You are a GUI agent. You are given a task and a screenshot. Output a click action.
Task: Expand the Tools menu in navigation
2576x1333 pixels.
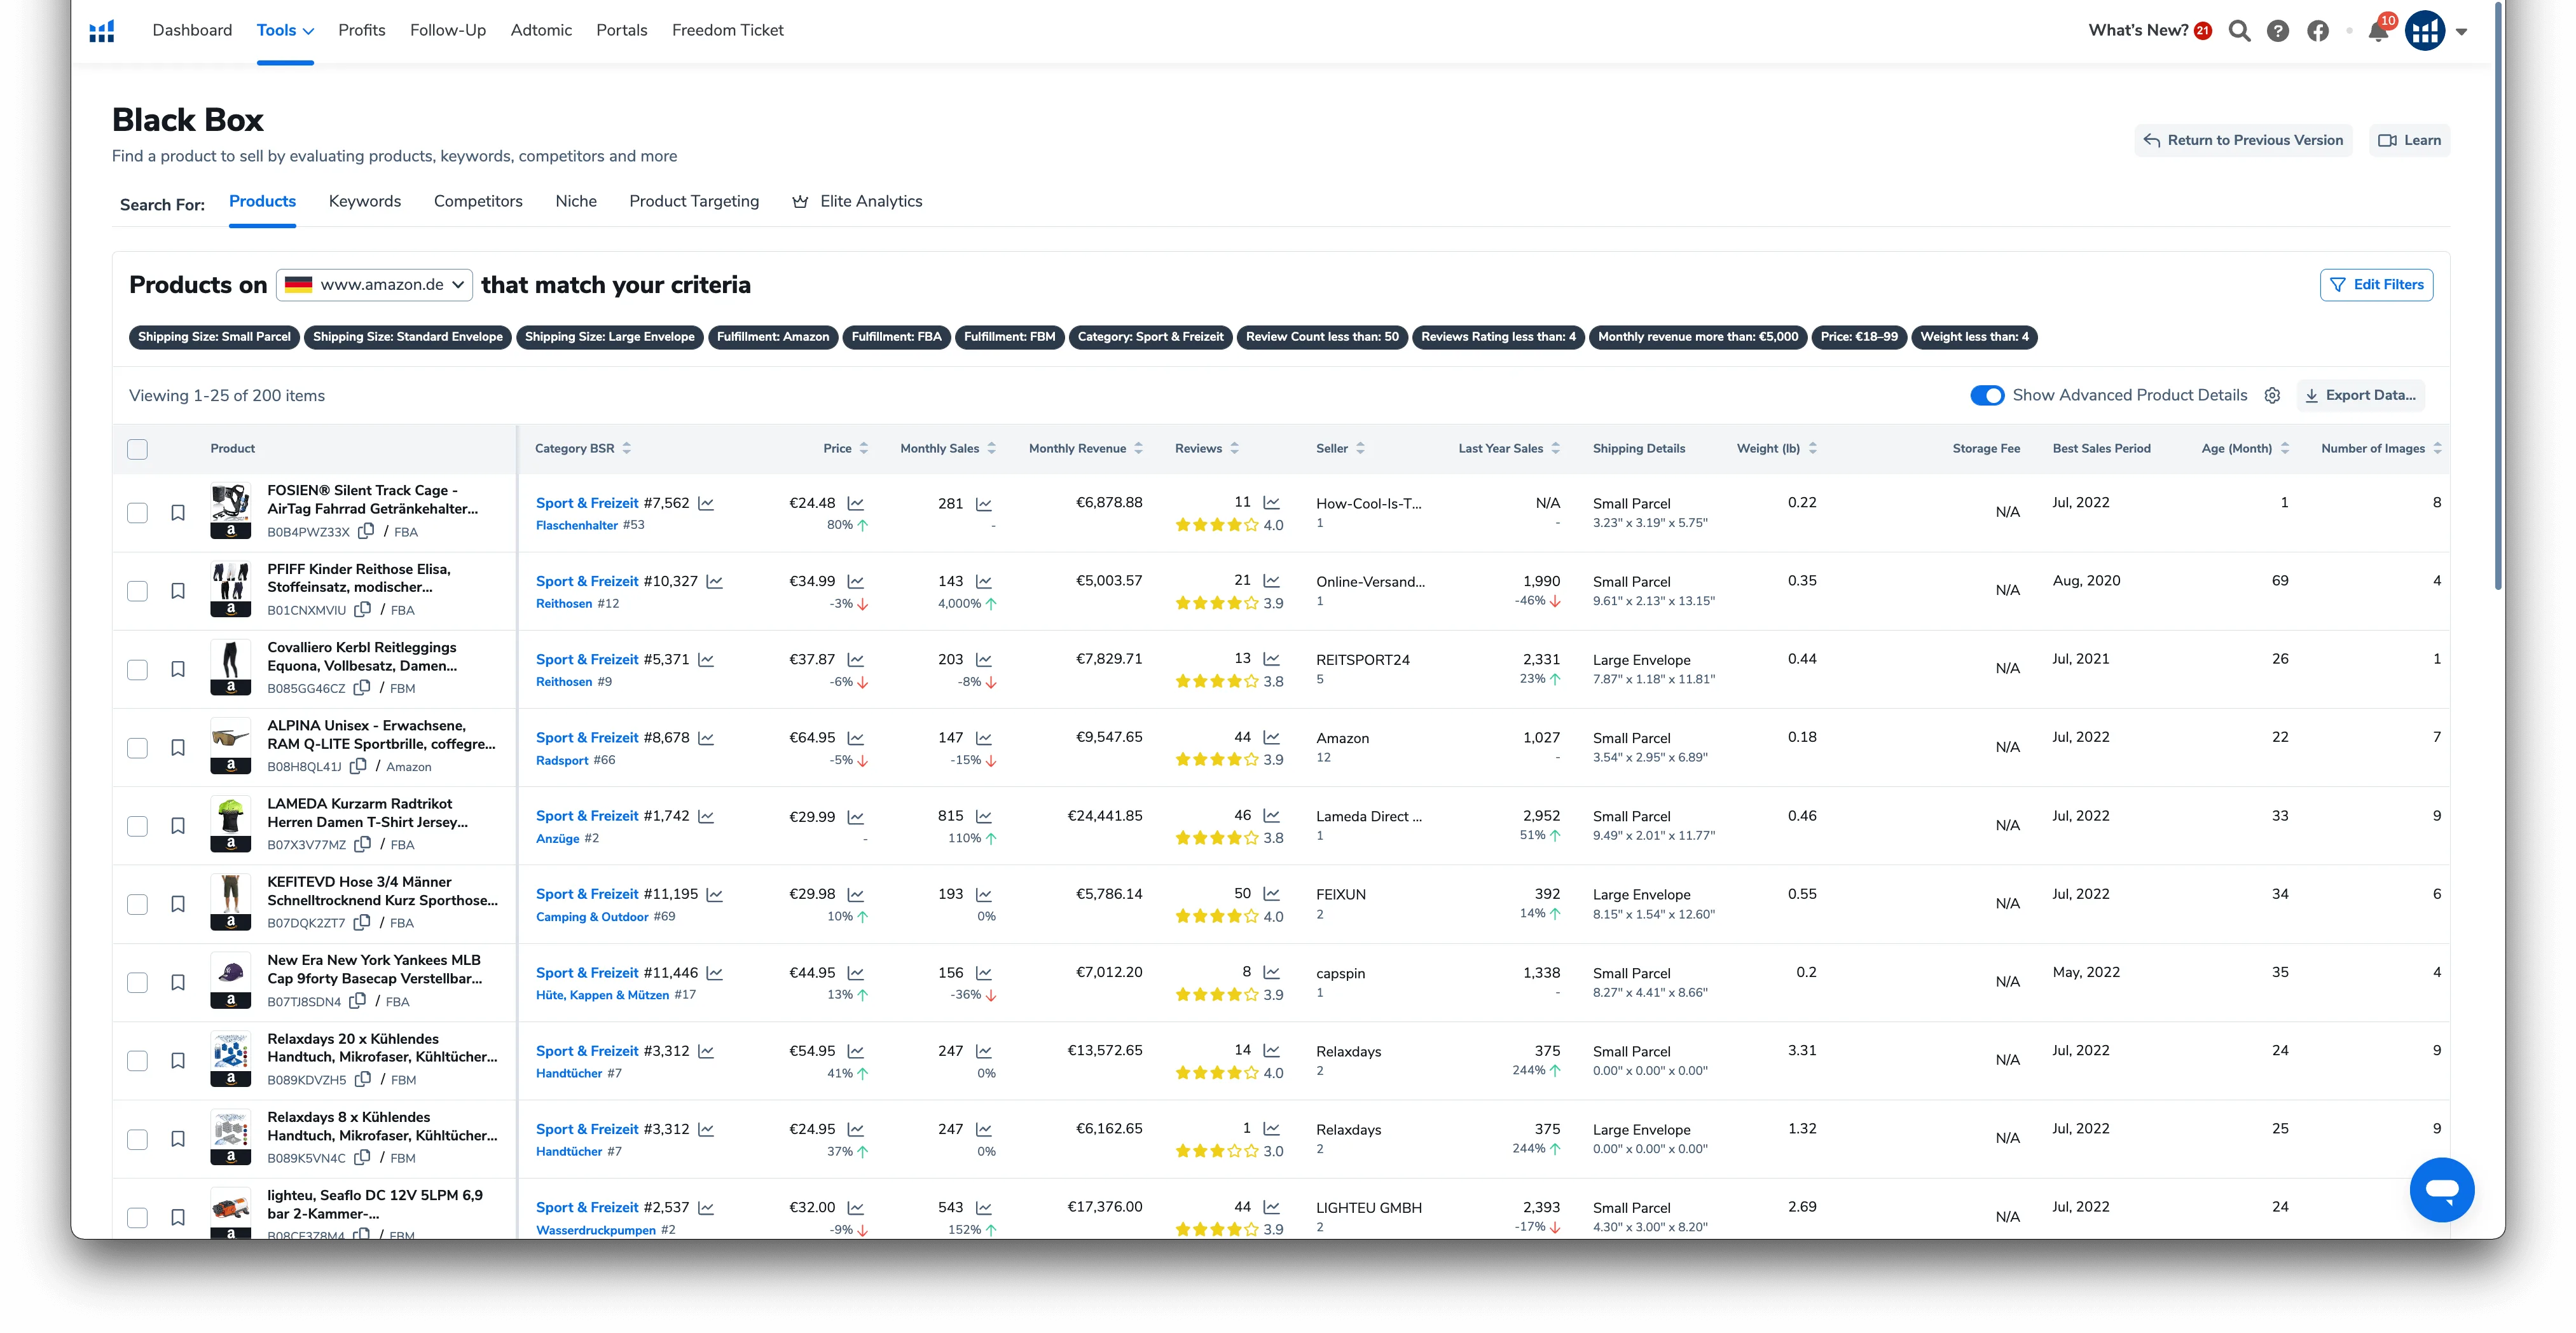(x=285, y=30)
